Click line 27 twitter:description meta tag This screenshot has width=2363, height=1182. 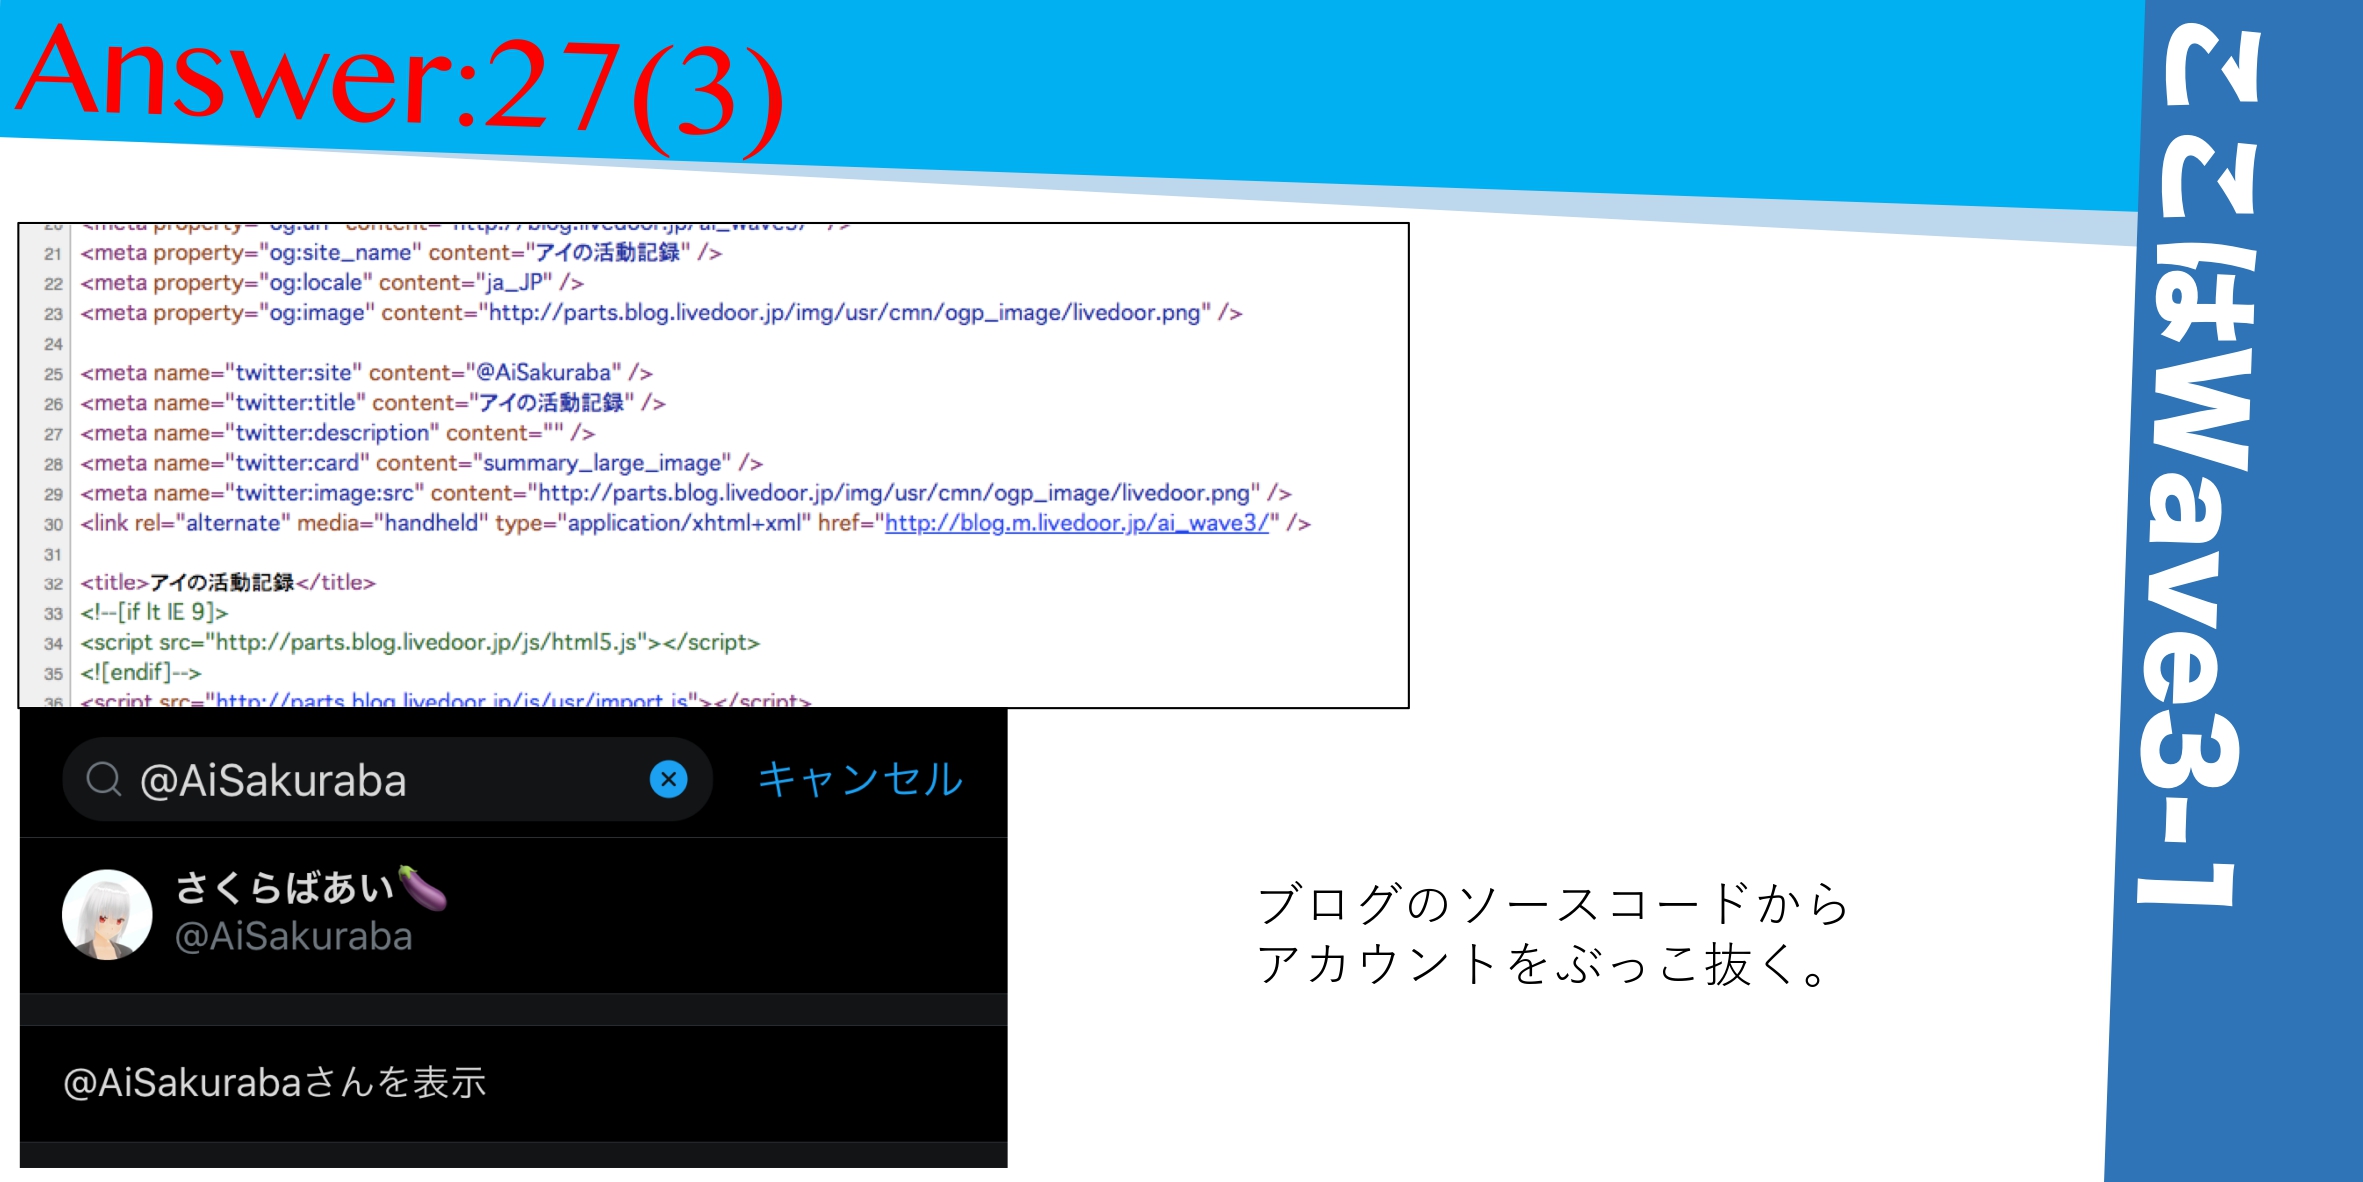pyautogui.click(x=338, y=433)
